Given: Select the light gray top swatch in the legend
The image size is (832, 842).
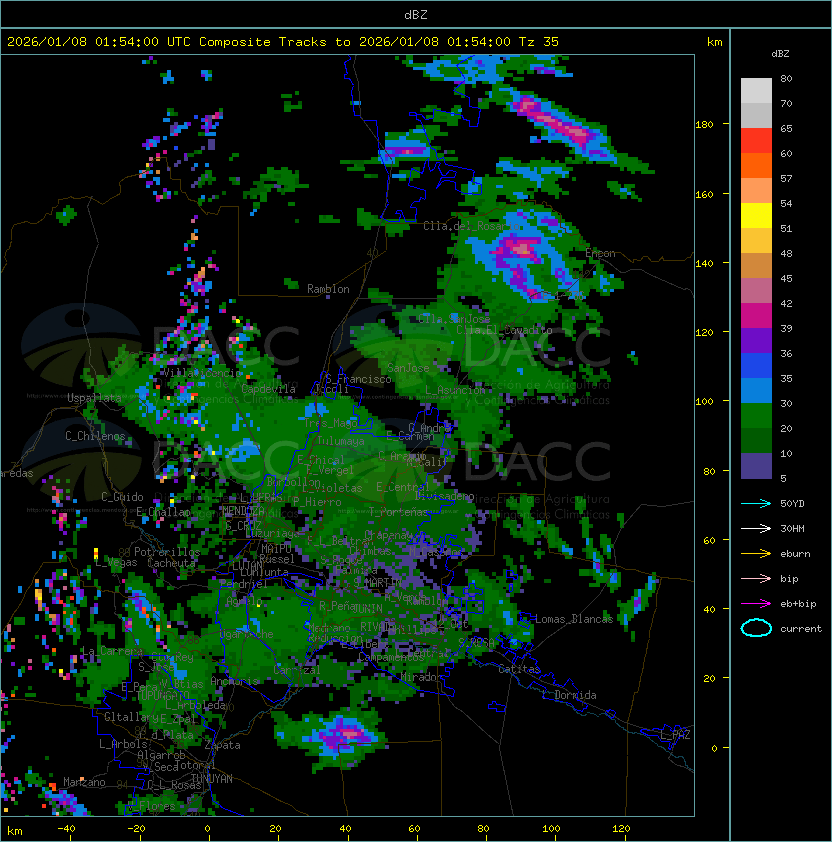Looking at the screenshot, I should (x=756, y=91).
